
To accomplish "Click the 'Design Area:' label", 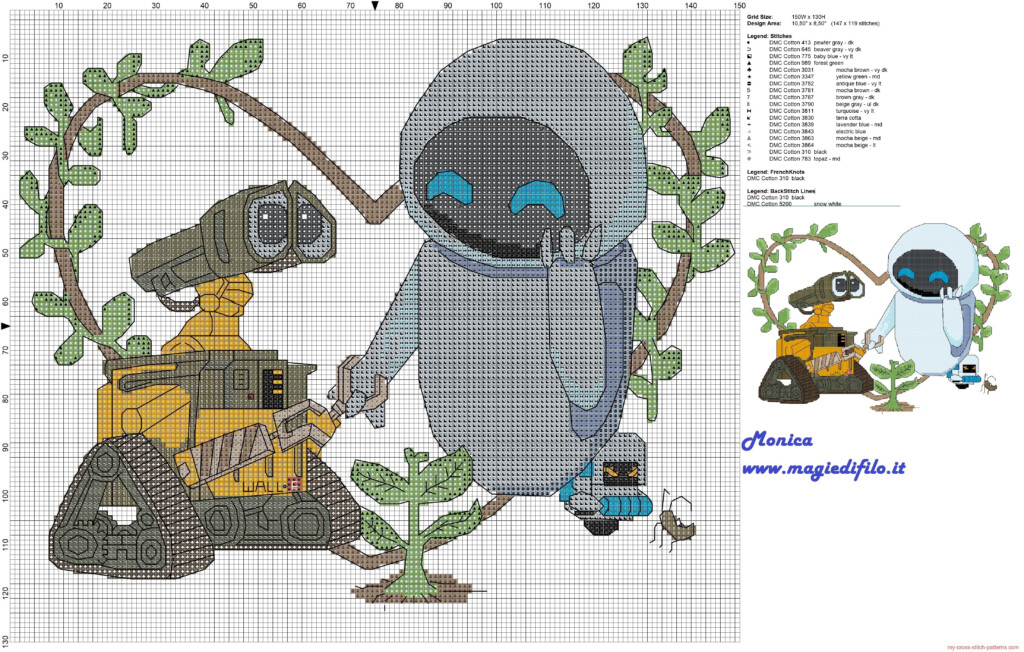I will click(x=764, y=24).
